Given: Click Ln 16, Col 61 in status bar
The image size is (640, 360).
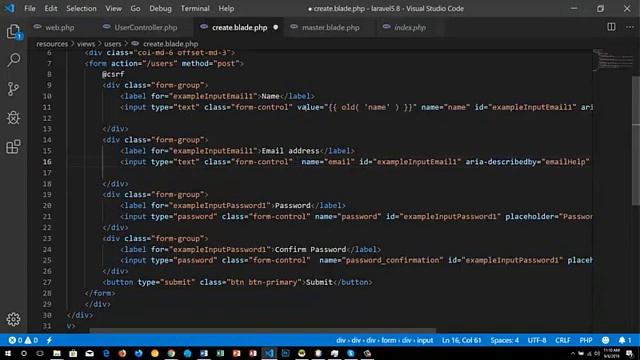Looking at the screenshot, I should [x=461, y=340].
